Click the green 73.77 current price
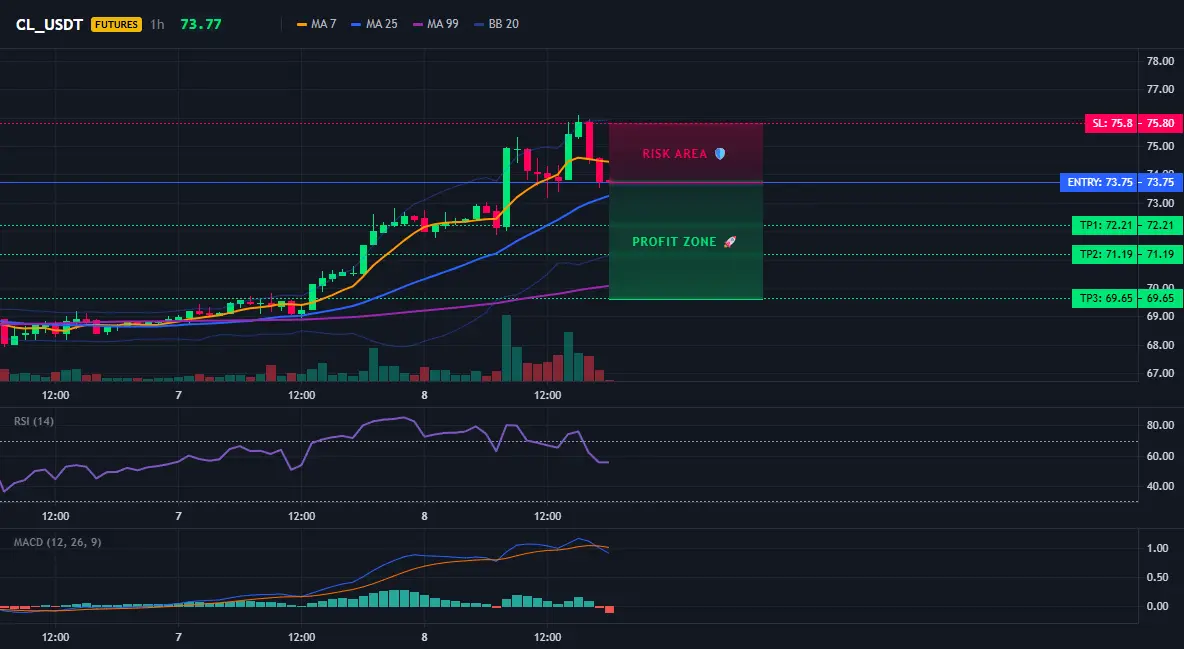 [x=201, y=24]
